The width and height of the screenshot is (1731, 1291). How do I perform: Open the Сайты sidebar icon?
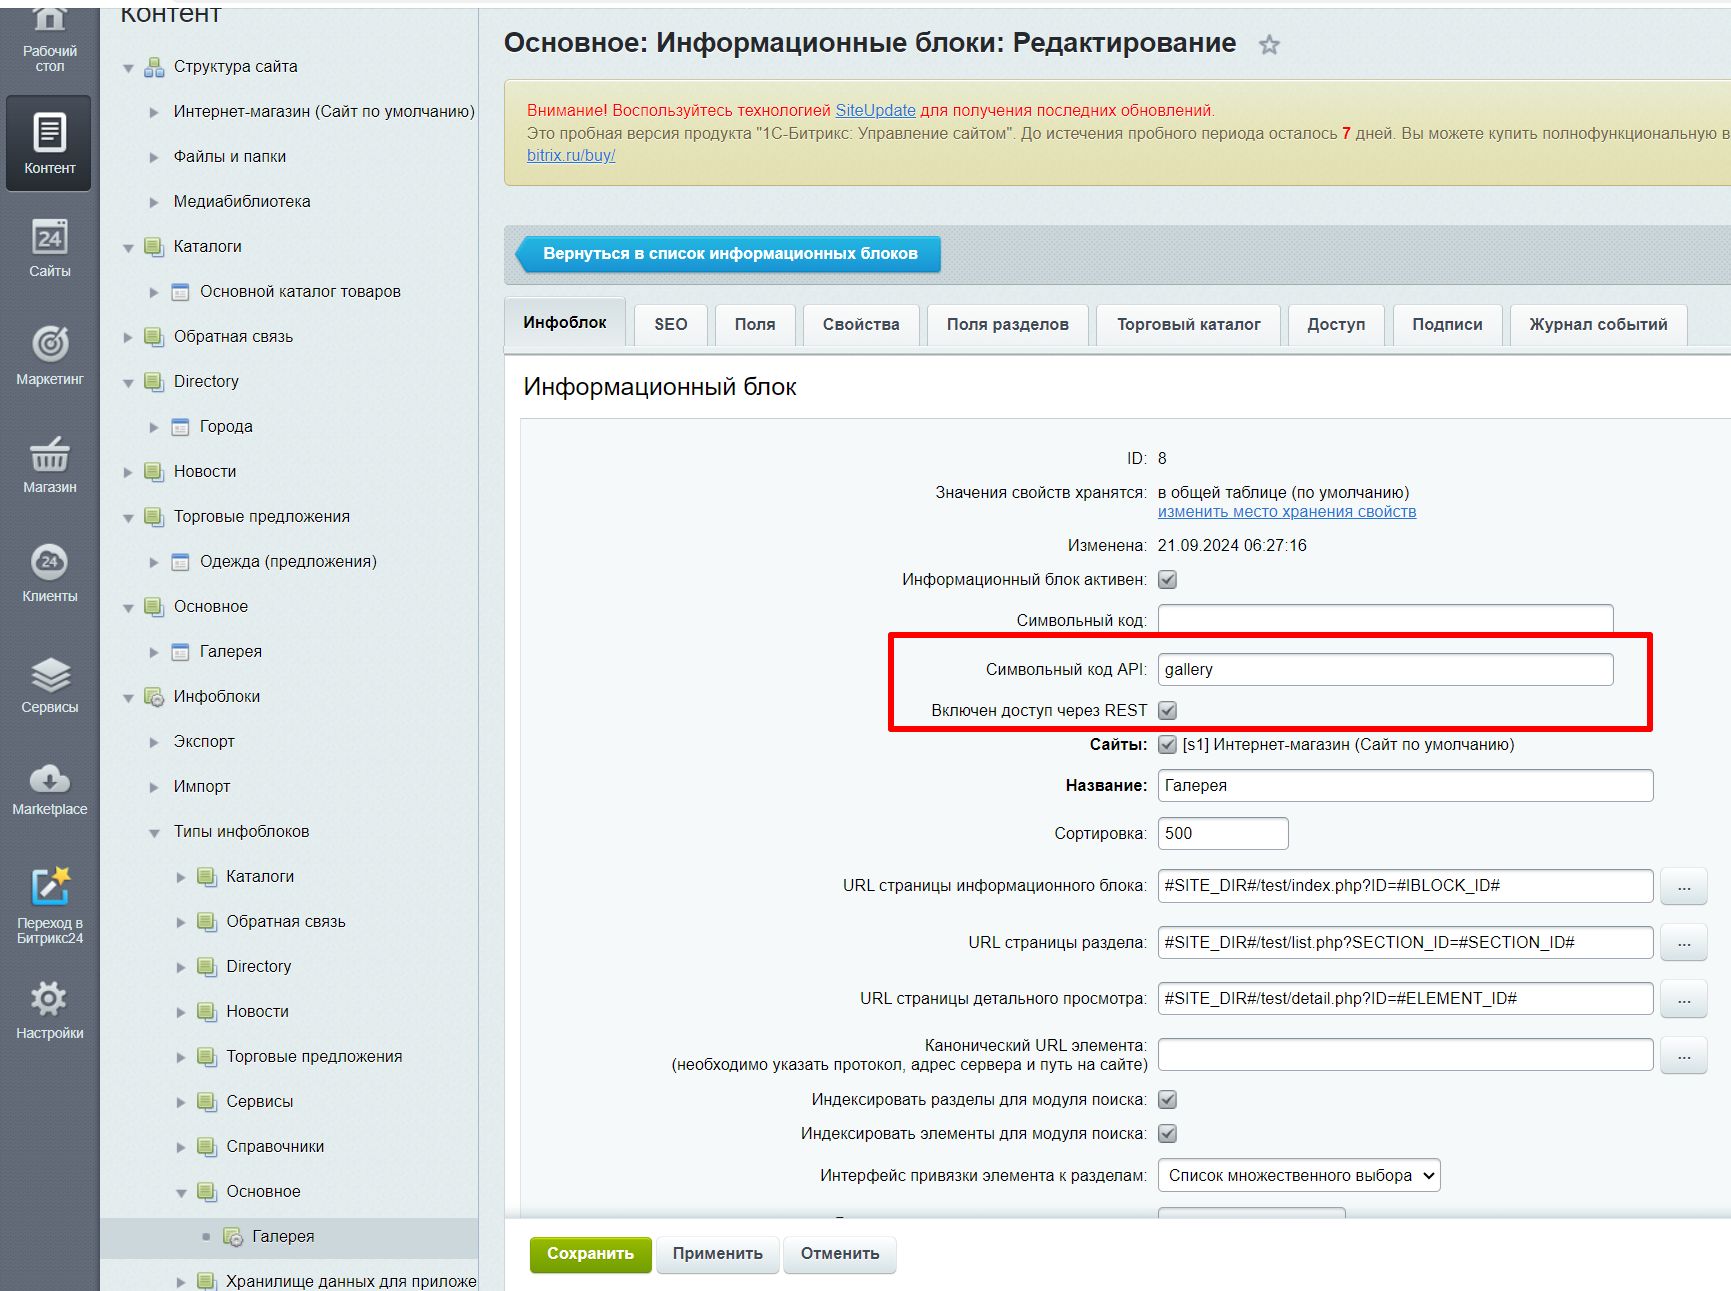(49, 248)
